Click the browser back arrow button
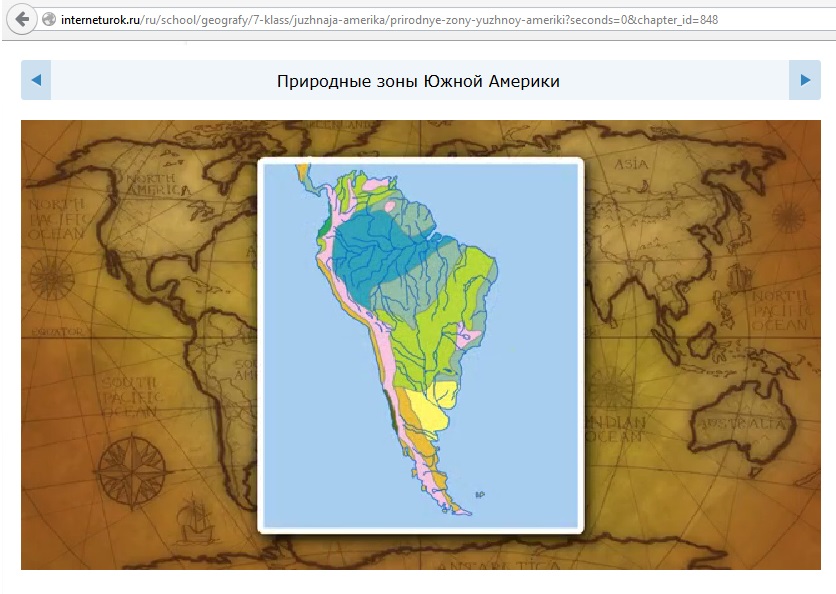The height and width of the screenshot is (594, 836). 21,19
